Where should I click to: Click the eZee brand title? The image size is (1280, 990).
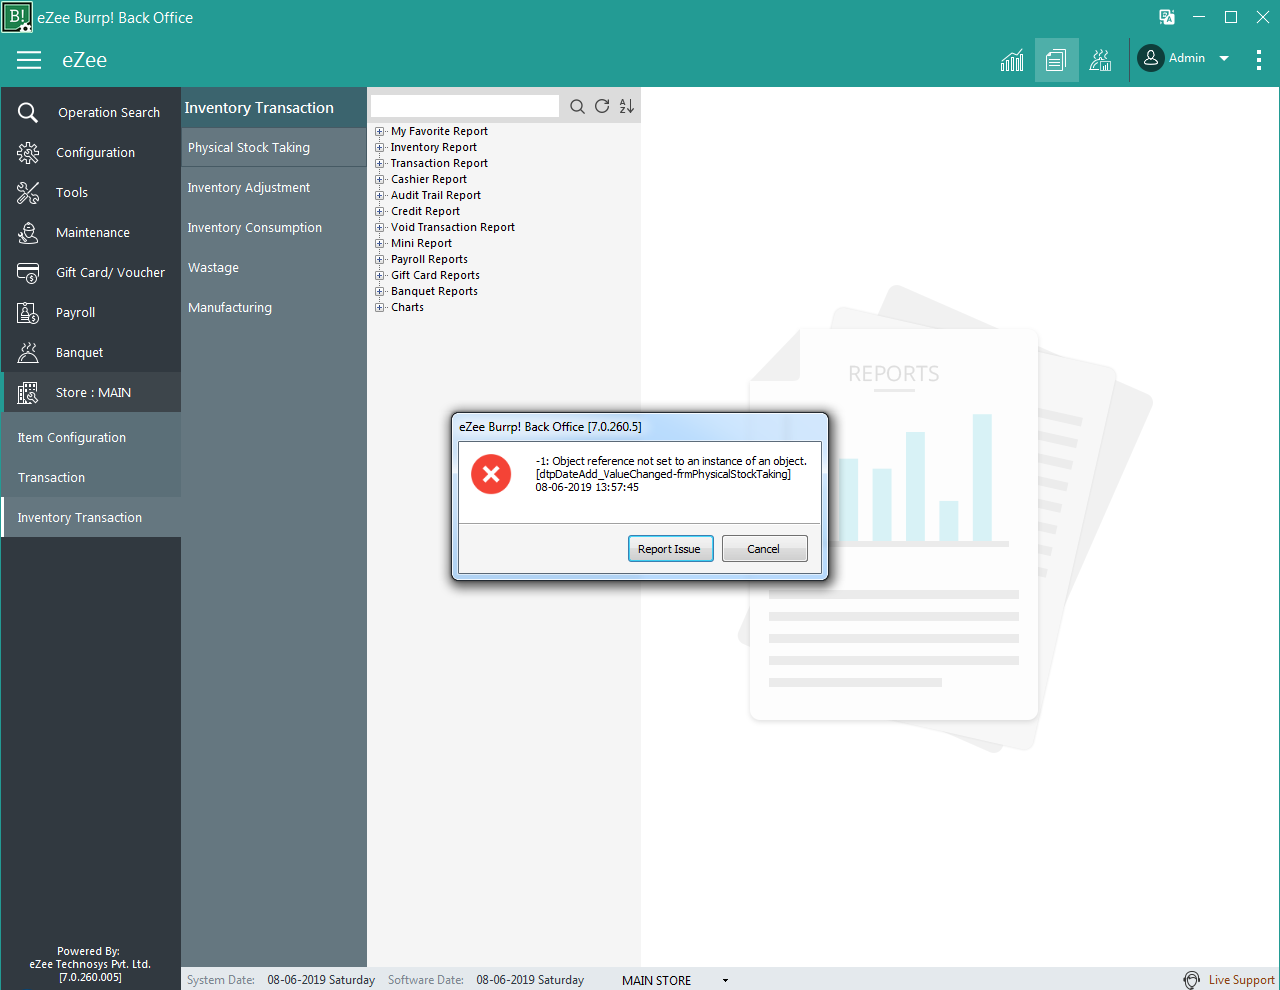pyautogui.click(x=84, y=60)
